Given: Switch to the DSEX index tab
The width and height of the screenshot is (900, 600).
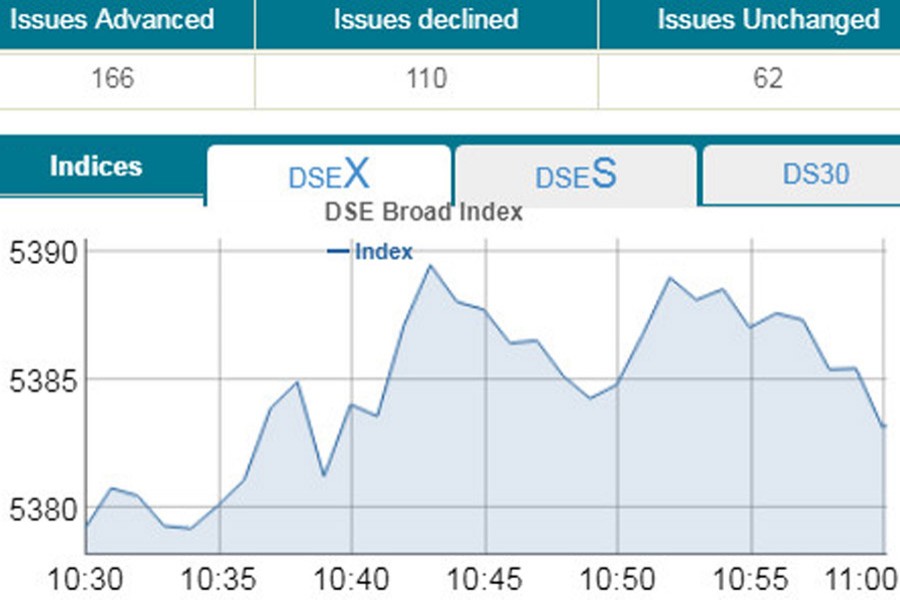Looking at the screenshot, I should [x=329, y=175].
